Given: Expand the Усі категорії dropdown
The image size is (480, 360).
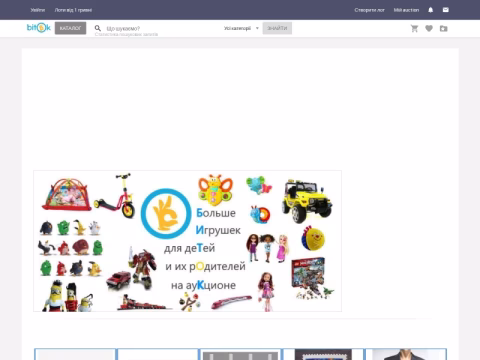Looking at the screenshot, I should point(241,28).
